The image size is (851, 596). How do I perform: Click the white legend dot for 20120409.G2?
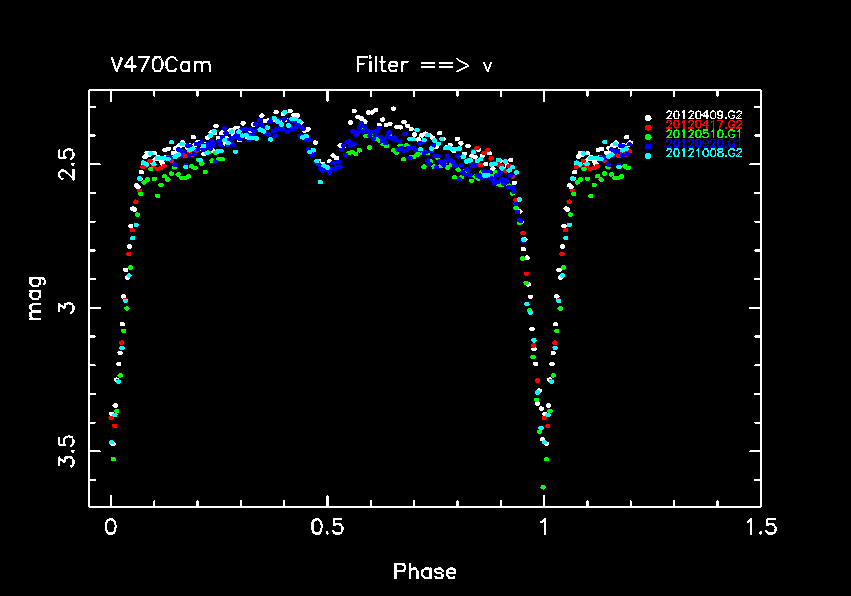click(648, 117)
